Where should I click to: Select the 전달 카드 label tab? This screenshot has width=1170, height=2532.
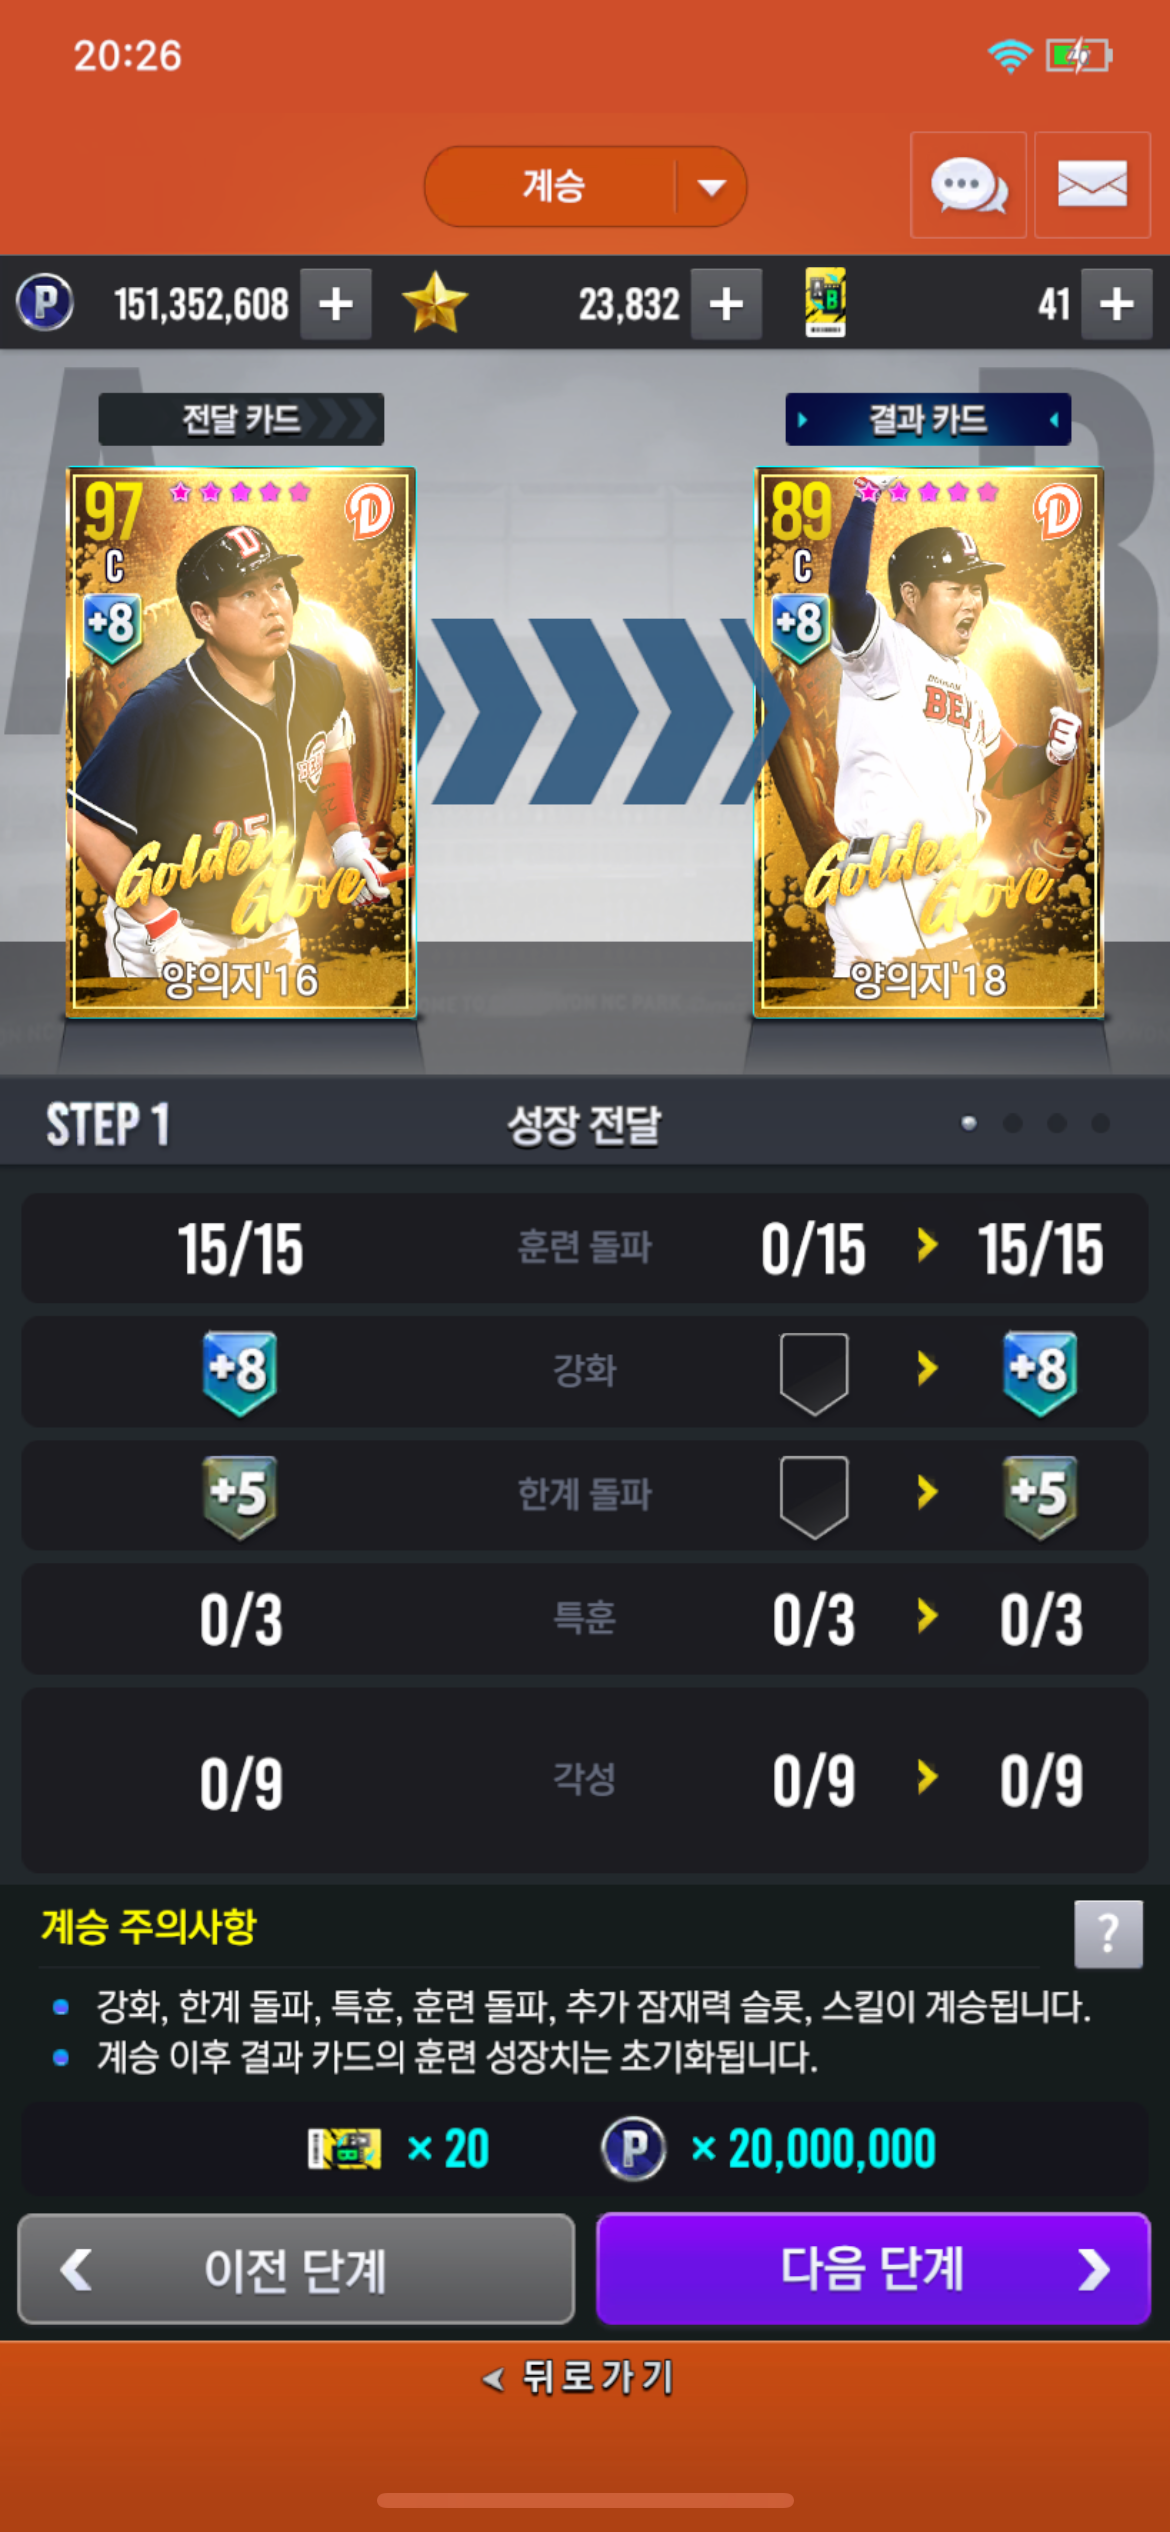coord(241,419)
